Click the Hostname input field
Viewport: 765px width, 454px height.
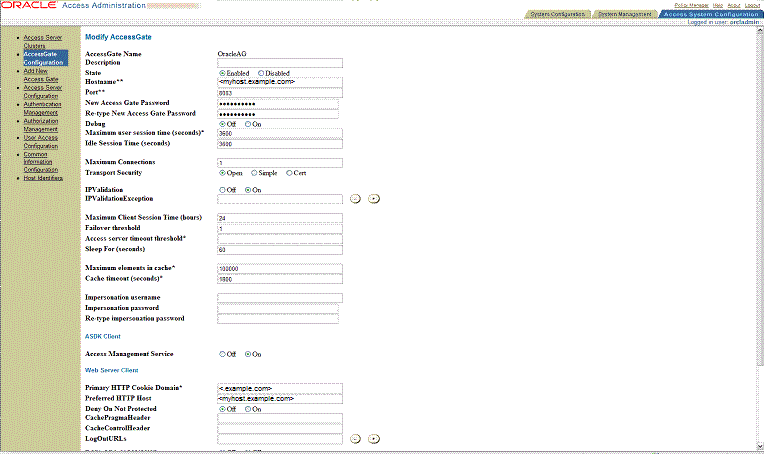coord(280,82)
